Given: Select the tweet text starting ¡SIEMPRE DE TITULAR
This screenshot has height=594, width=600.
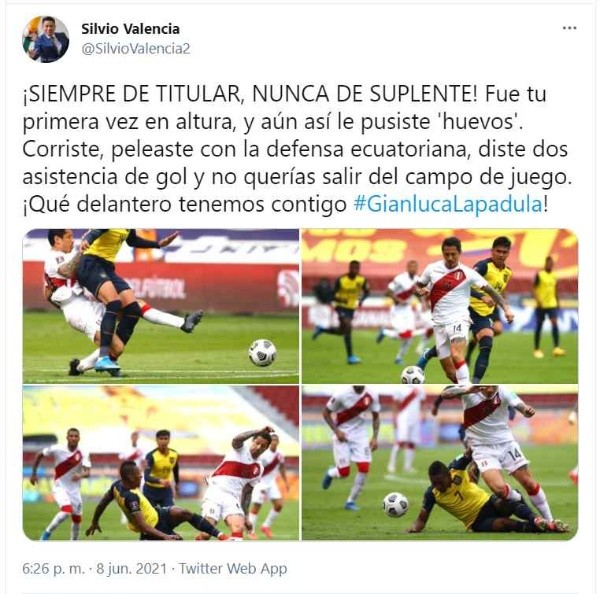Looking at the screenshot, I should (x=297, y=149).
